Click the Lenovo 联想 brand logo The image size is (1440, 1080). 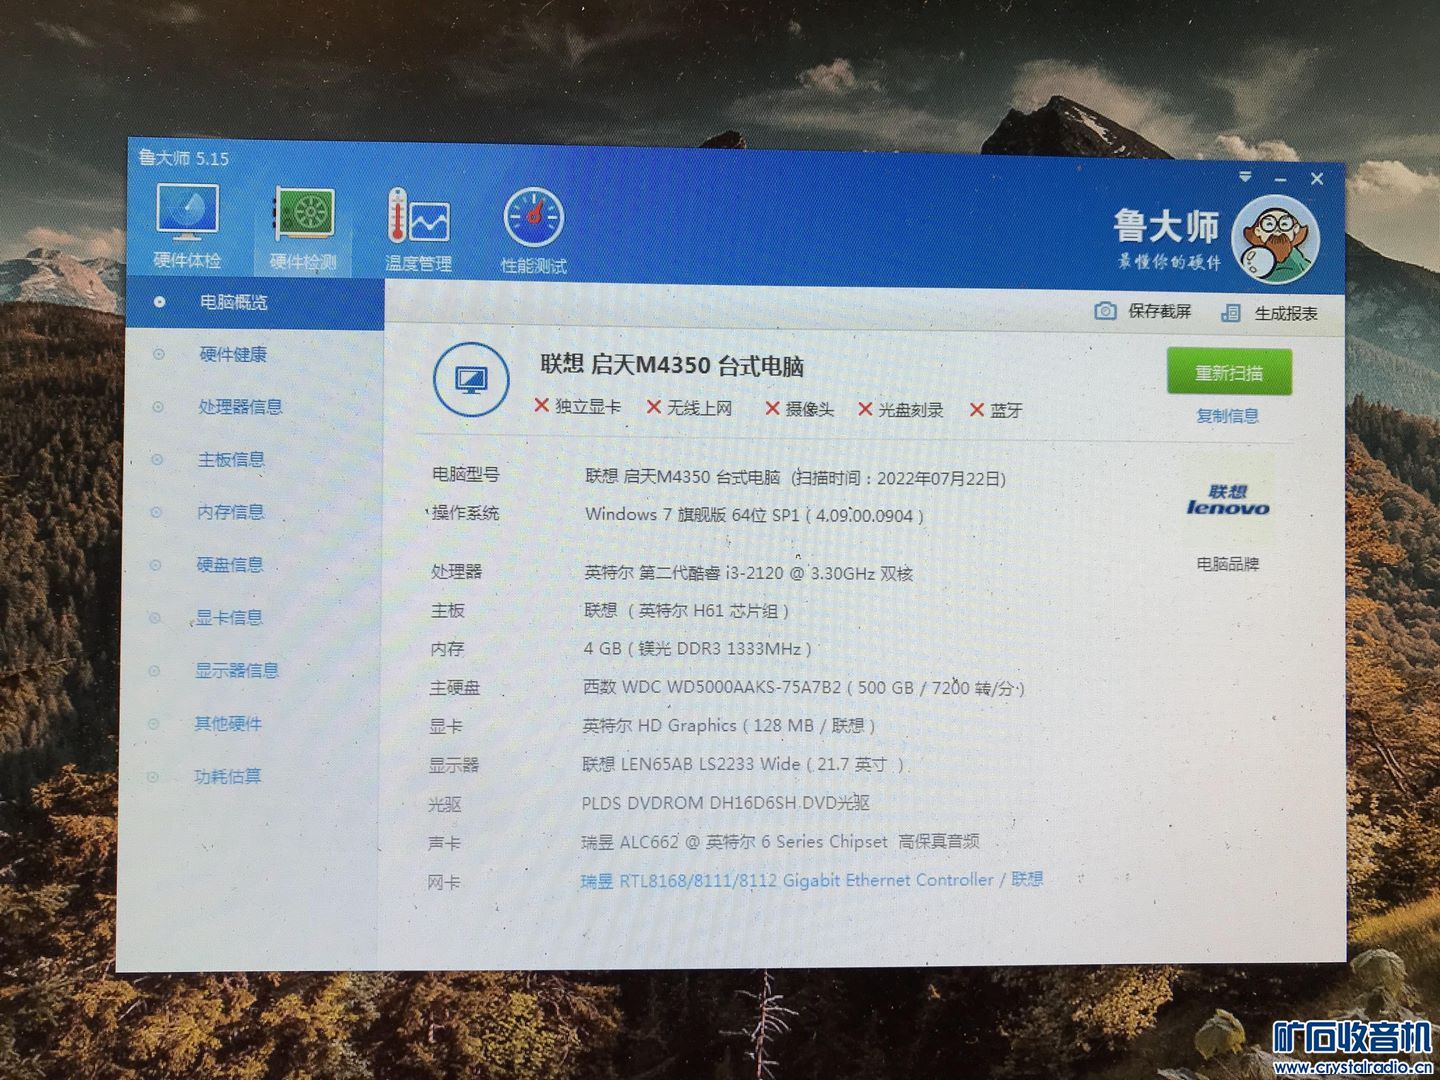[1228, 500]
